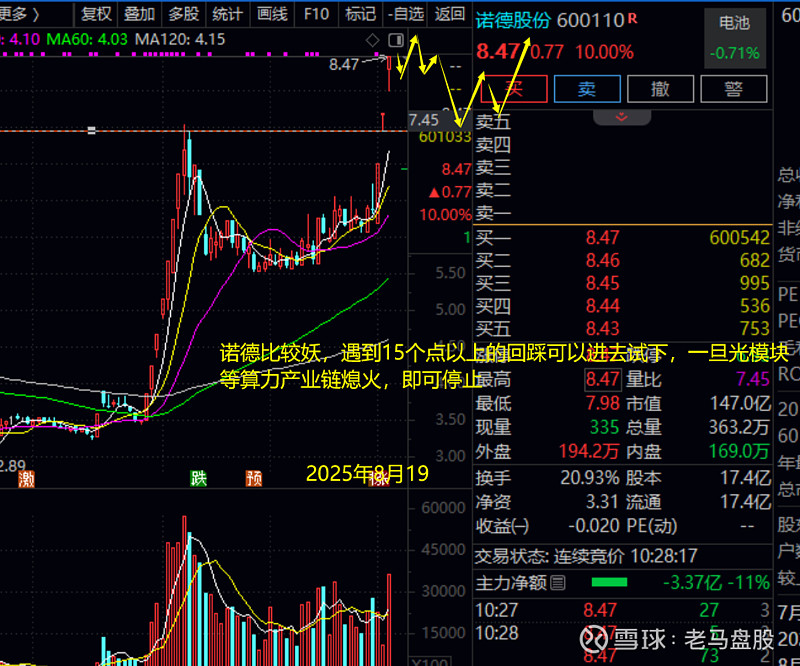800x666 pixels.
Task: Click the blue 卖 sell button
Action: [x=587, y=89]
